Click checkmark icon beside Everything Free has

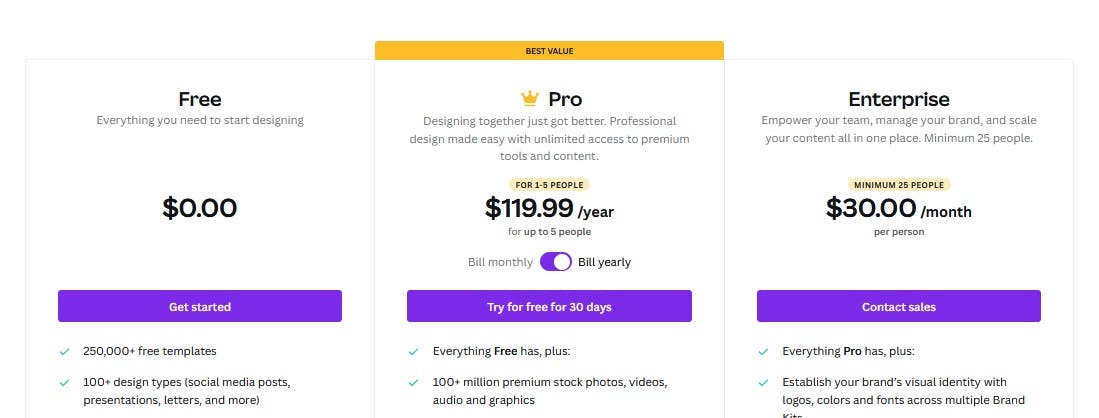tap(413, 352)
